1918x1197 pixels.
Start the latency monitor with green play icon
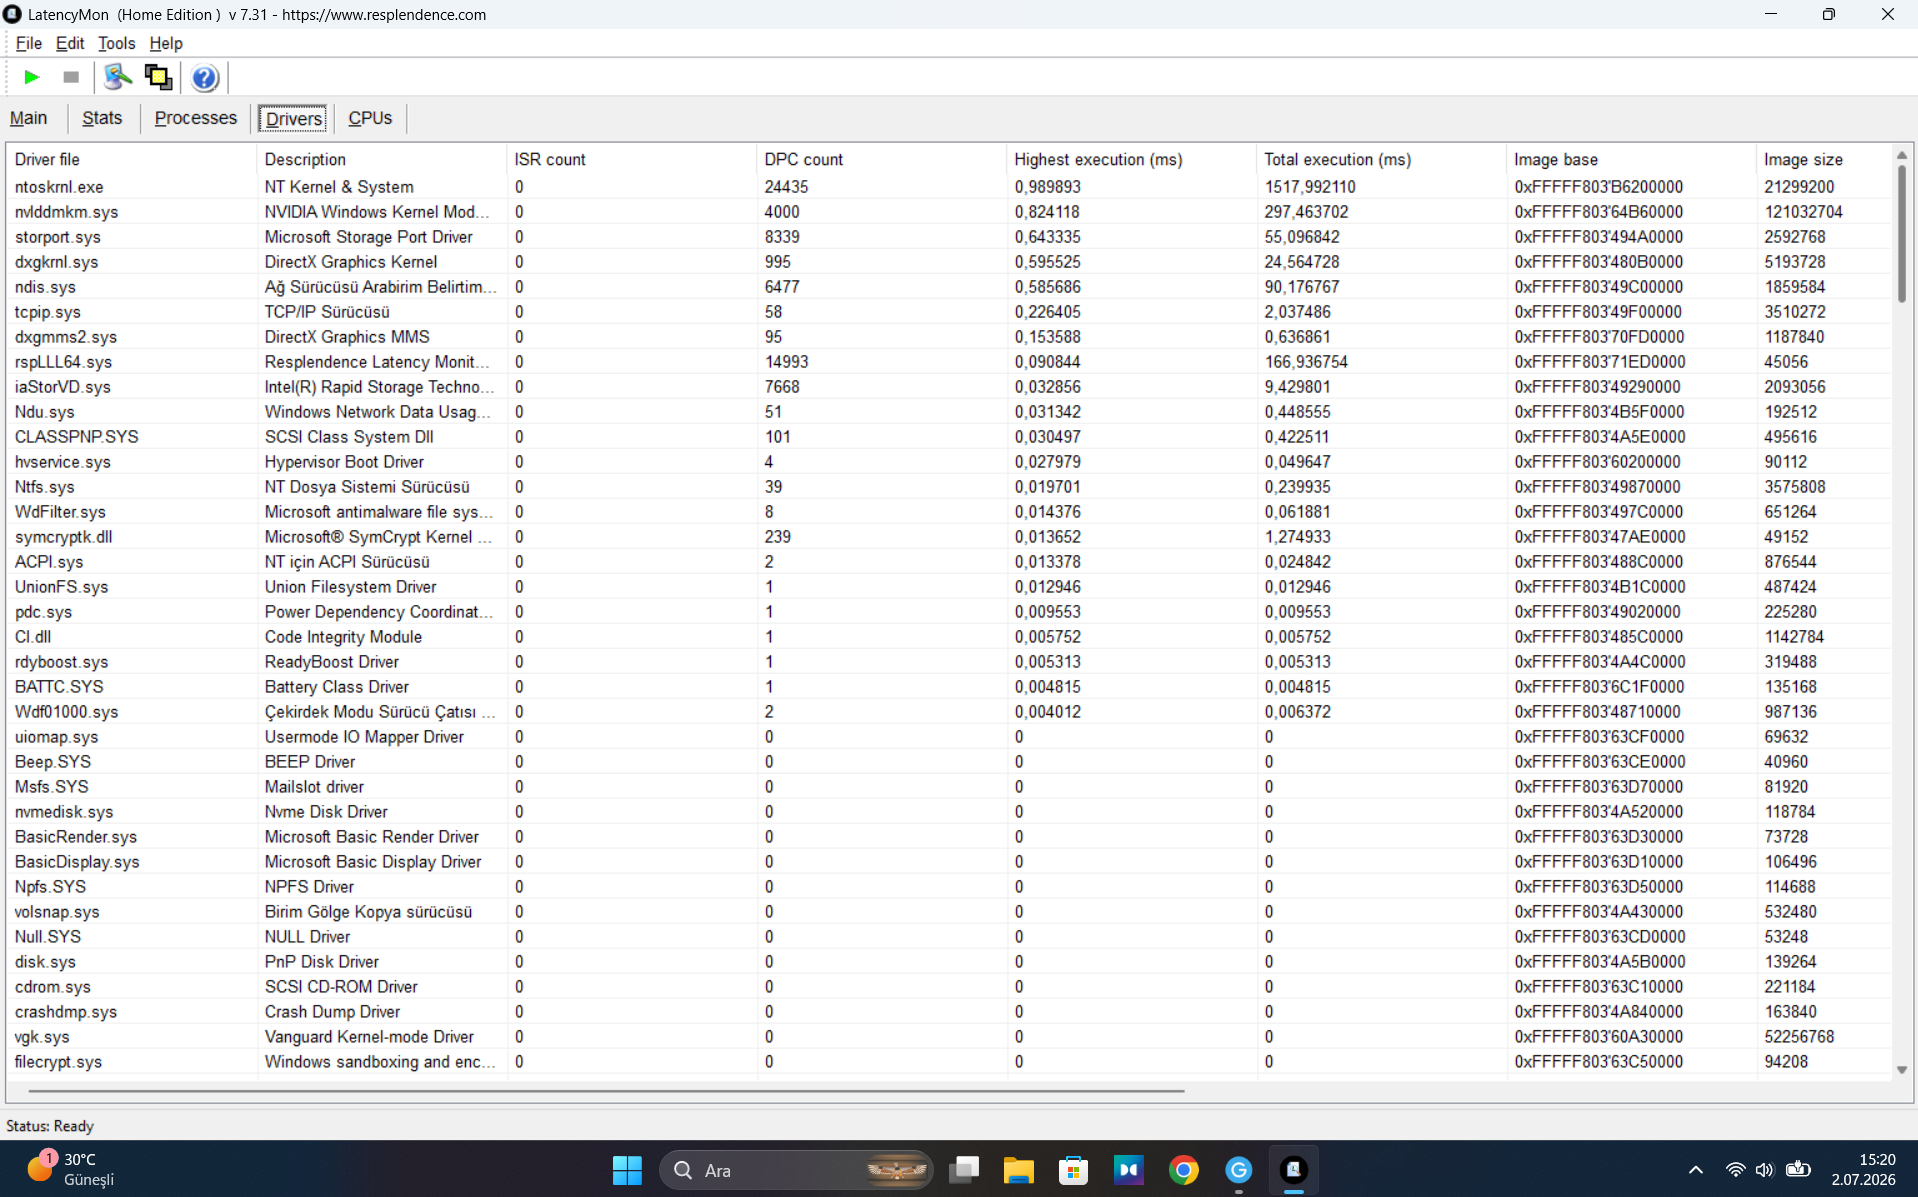31,77
